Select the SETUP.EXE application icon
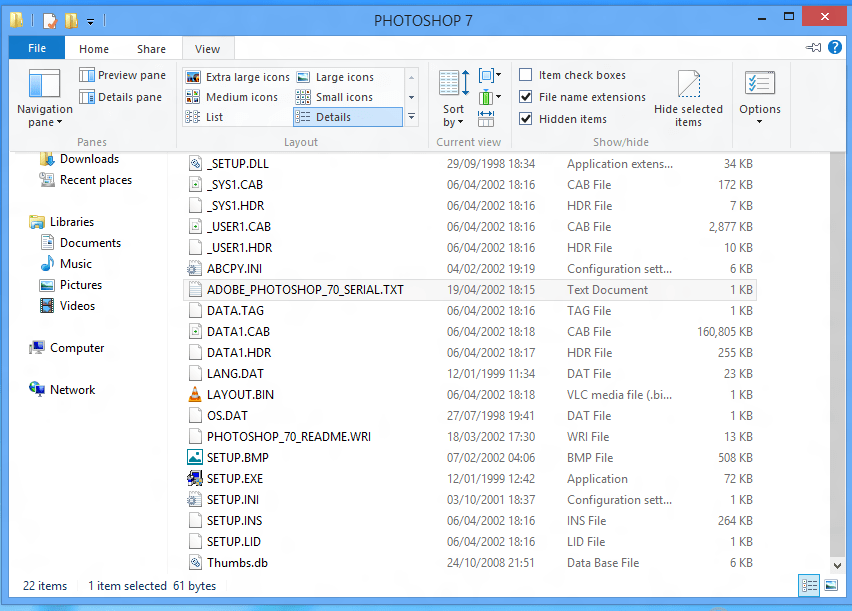 [195, 478]
